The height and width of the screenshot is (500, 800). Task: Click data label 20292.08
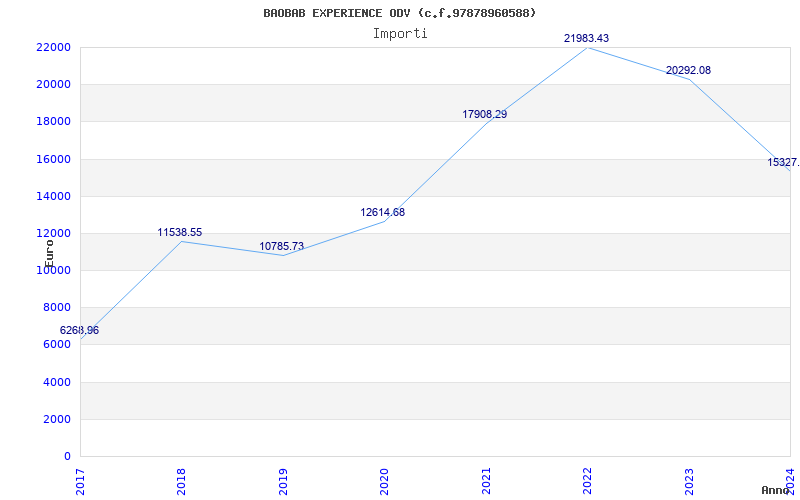[688, 70]
